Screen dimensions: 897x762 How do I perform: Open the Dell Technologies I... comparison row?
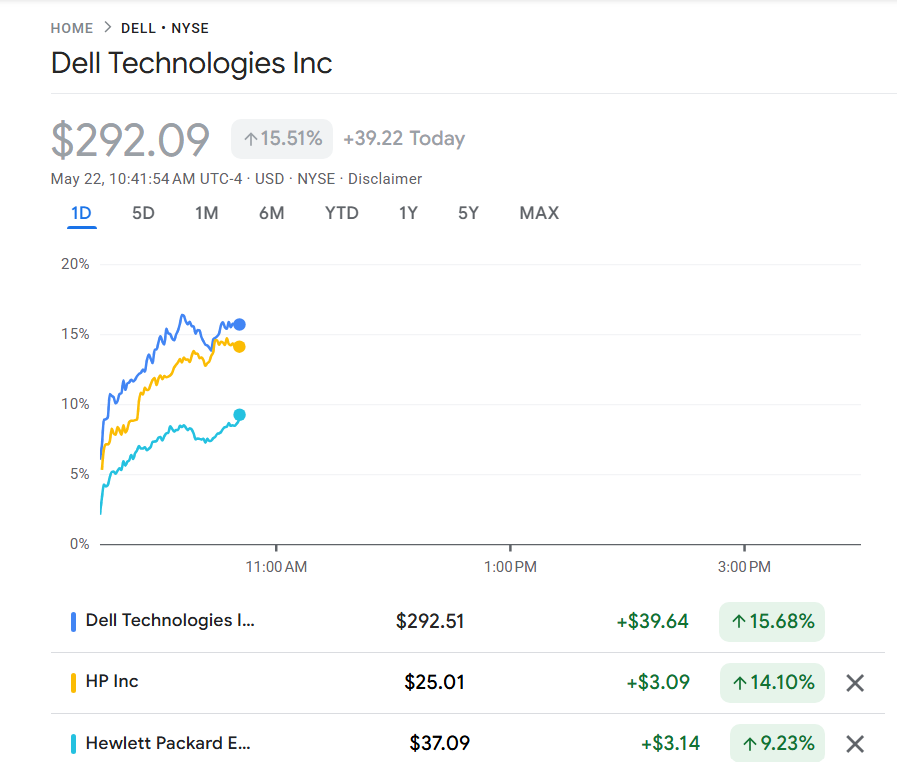(467, 622)
